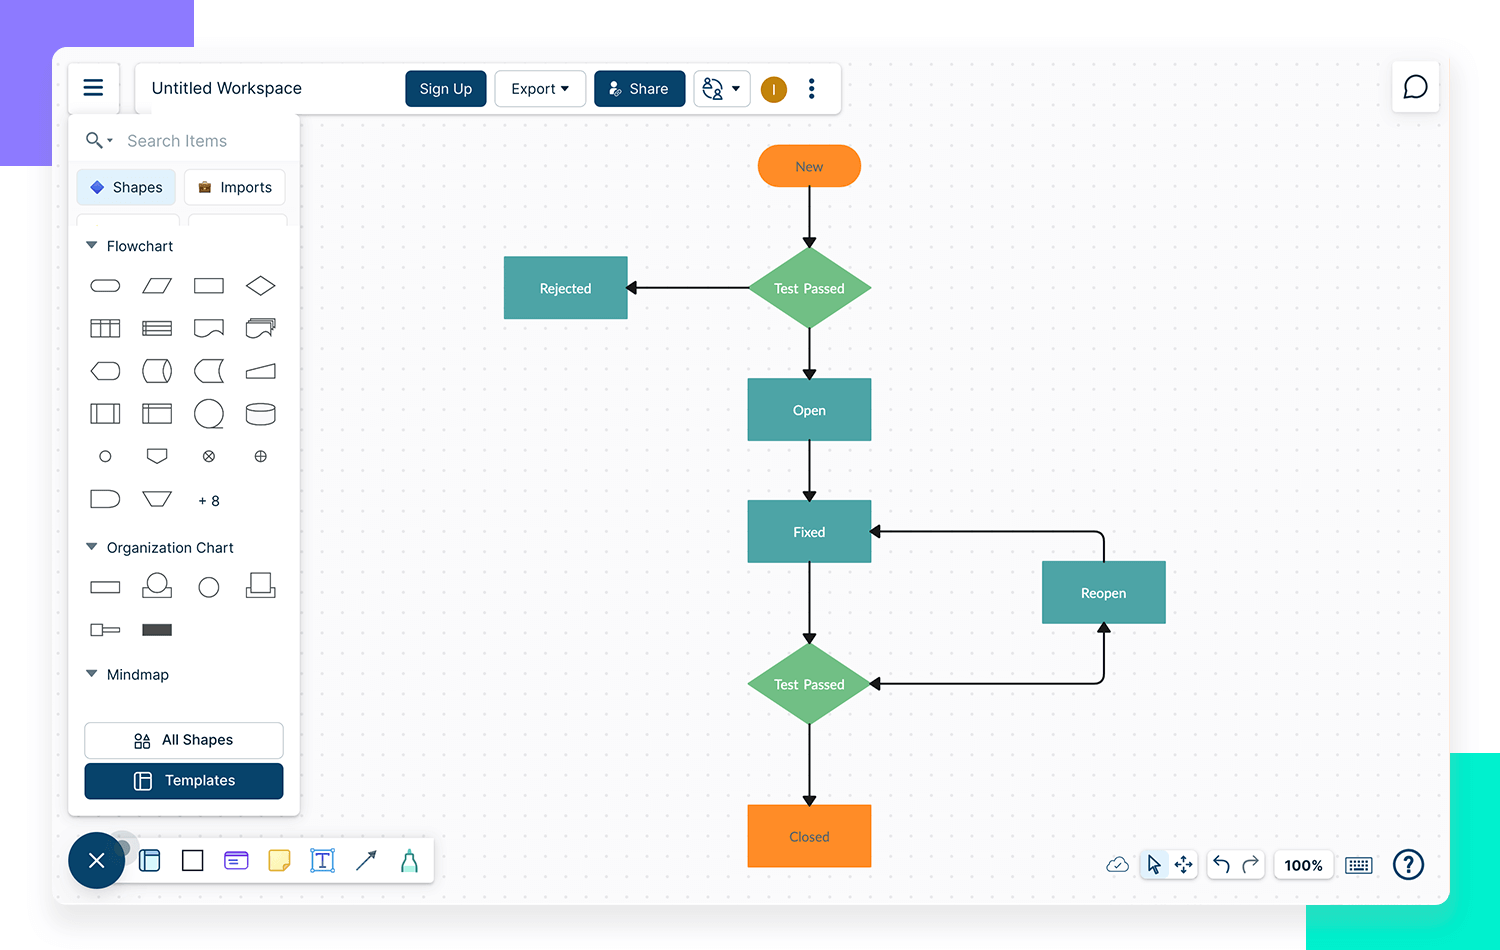Viewport: 1500px width, 950px height.
Task: Collapse the Mindmap section
Action: (92, 674)
